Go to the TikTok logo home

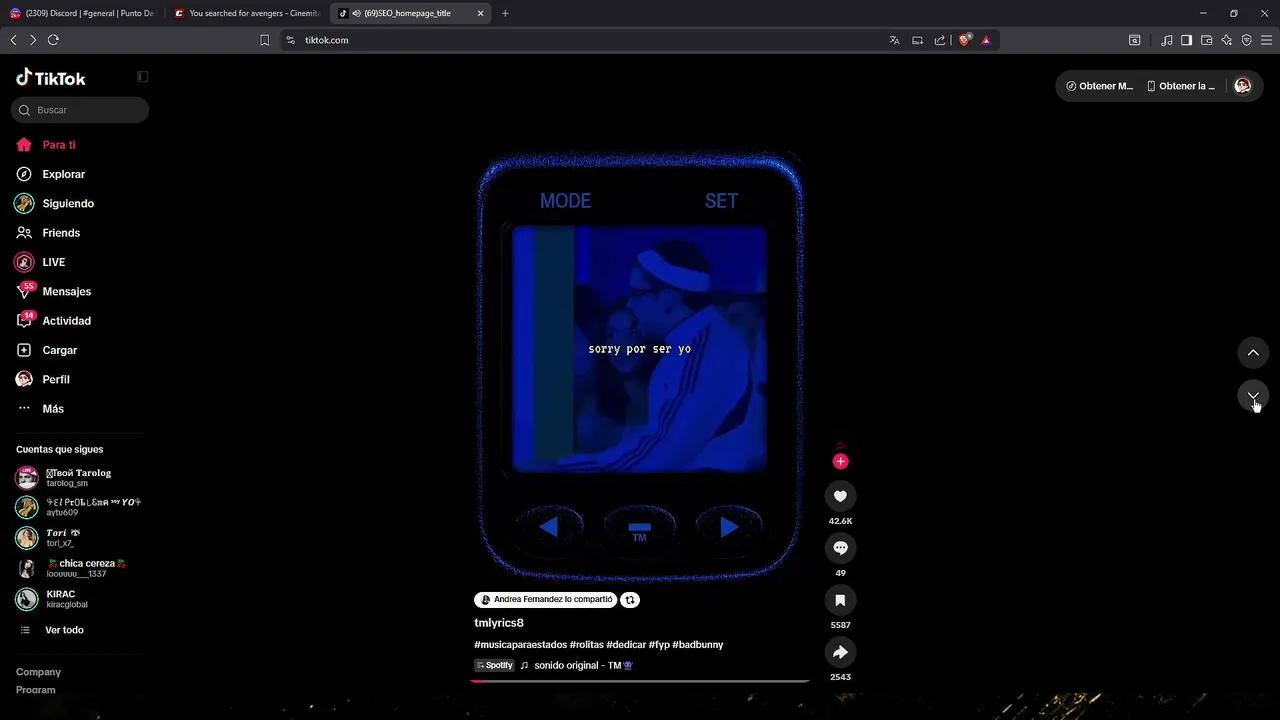(51, 78)
